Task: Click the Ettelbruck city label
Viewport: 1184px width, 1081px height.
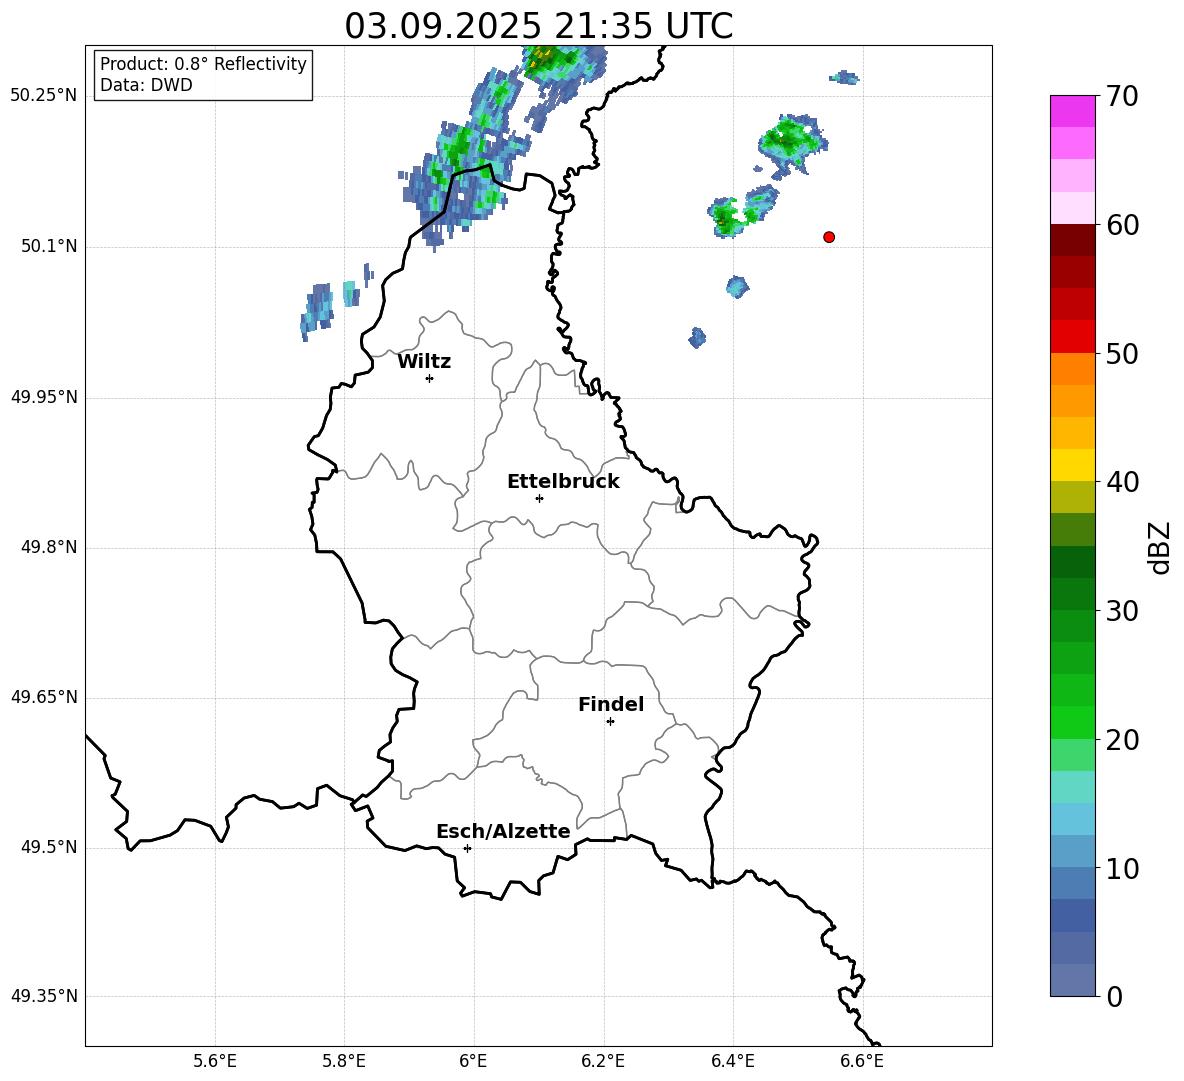Action: [563, 482]
